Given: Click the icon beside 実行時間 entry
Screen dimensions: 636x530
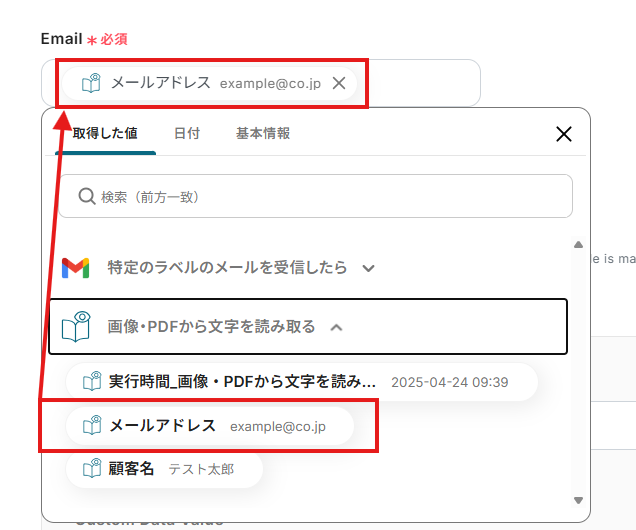Looking at the screenshot, I should (x=92, y=381).
